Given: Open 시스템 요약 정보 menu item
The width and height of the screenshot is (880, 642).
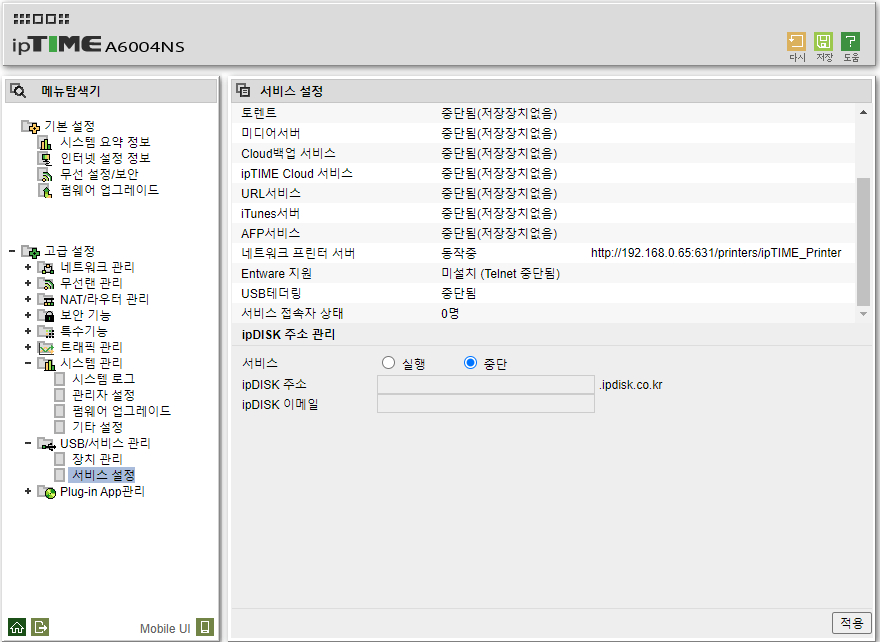Looking at the screenshot, I should click(x=106, y=142).
